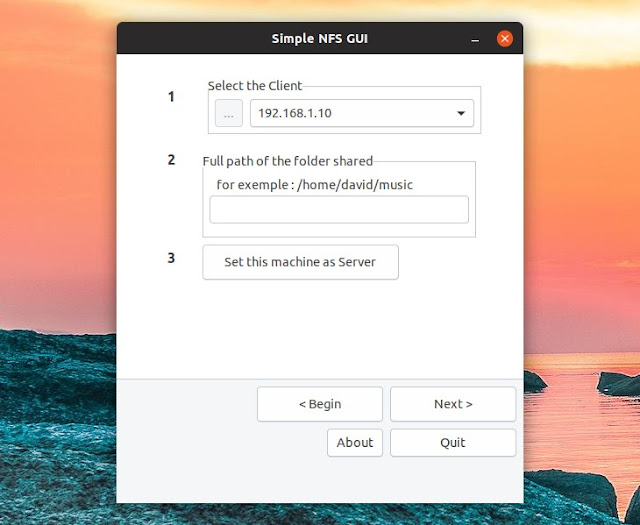Click the "Select the Client" group label
Image resolution: width=640 pixels, height=525 pixels.
[255, 86]
